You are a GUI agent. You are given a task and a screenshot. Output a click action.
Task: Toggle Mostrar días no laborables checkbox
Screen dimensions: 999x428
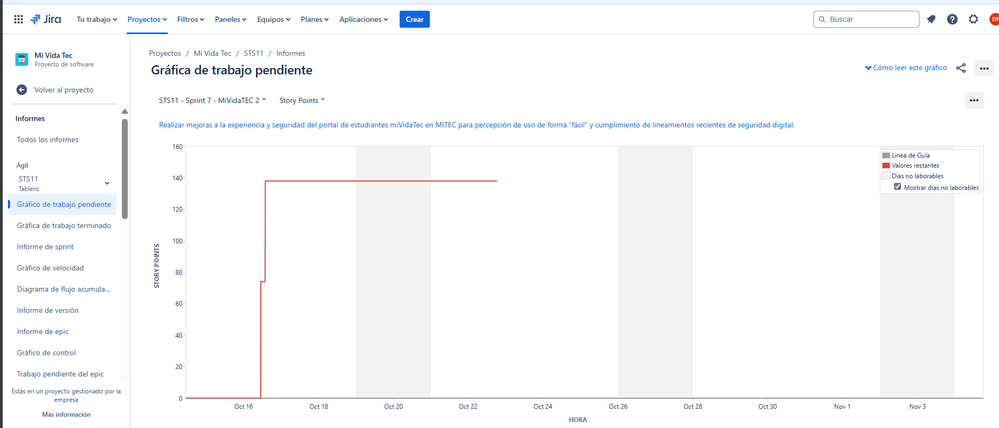click(x=897, y=187)
